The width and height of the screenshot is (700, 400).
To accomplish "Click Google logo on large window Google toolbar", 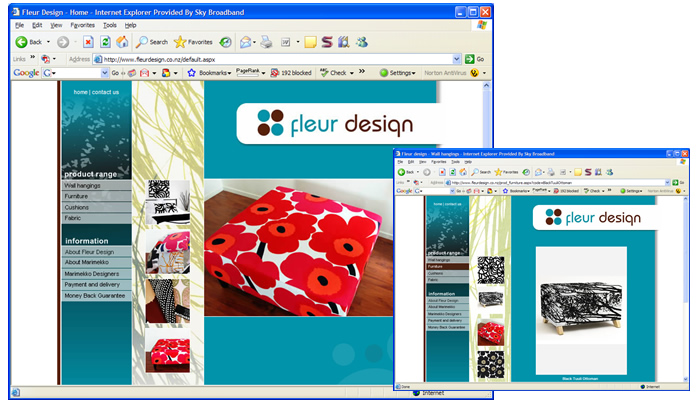I will pos(26,73).
